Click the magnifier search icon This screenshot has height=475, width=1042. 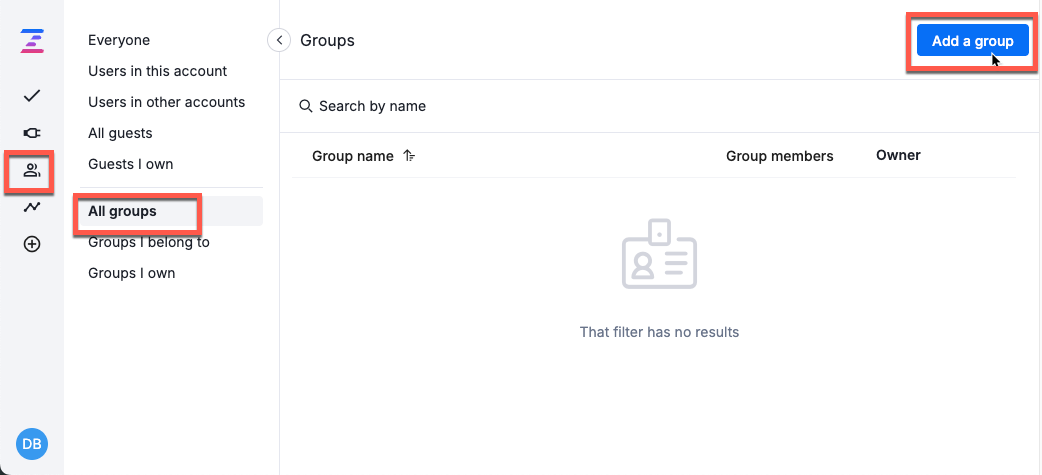tap(306, 106)
